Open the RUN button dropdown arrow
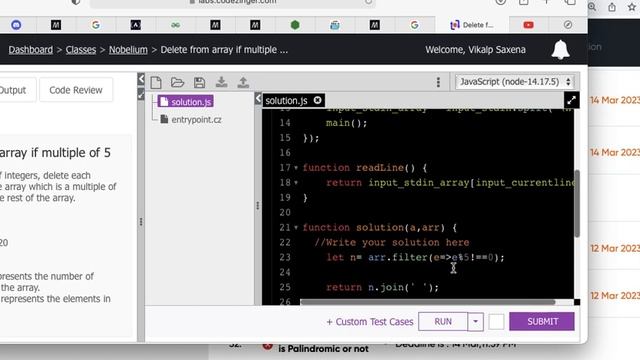 point(476,322)
